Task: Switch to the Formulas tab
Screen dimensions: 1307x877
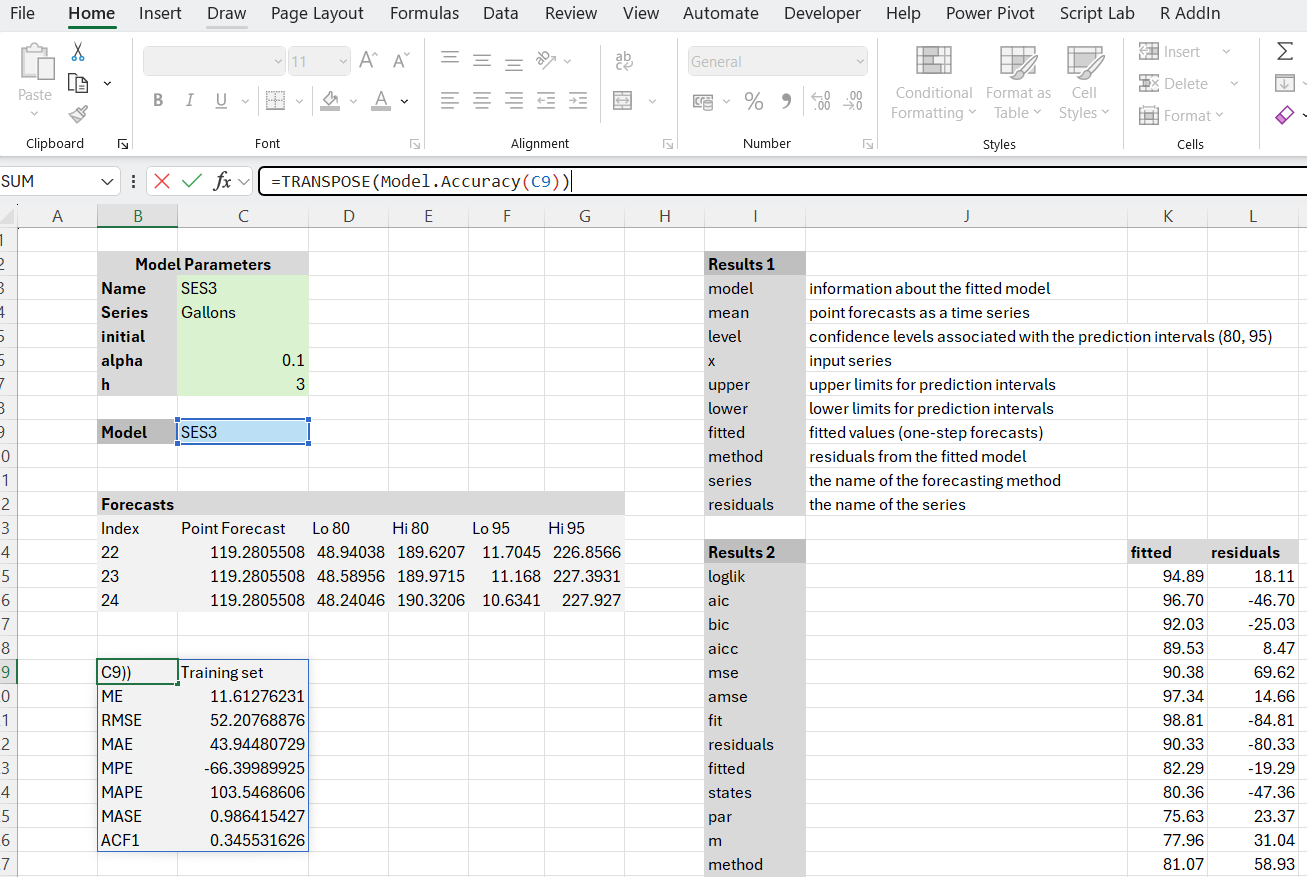Action: [x=424, y=13]
